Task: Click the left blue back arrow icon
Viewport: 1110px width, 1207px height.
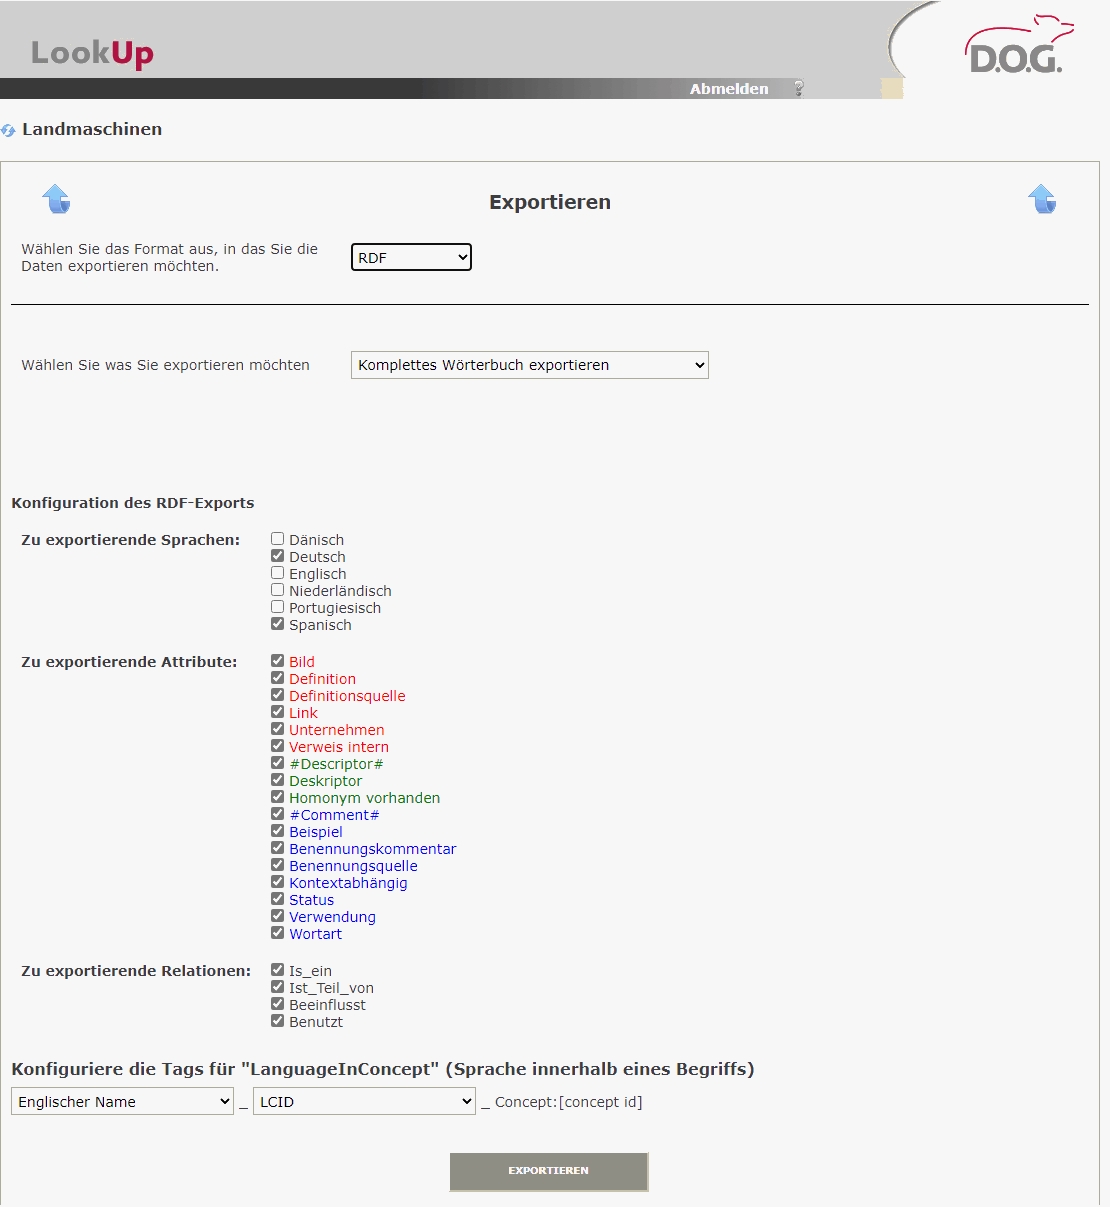Action: click(x=56, y=199)
